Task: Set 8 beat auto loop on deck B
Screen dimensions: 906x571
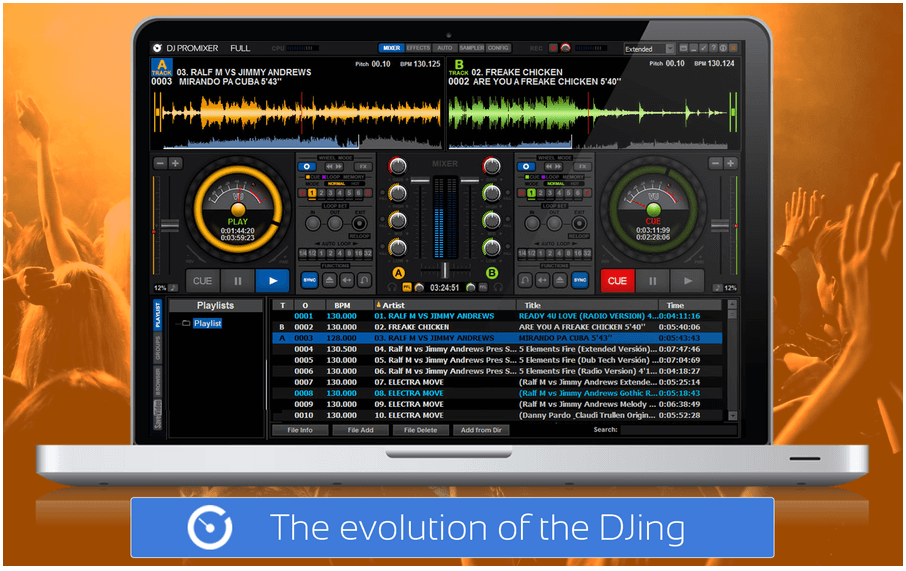Action: click(x=568, y=253)
